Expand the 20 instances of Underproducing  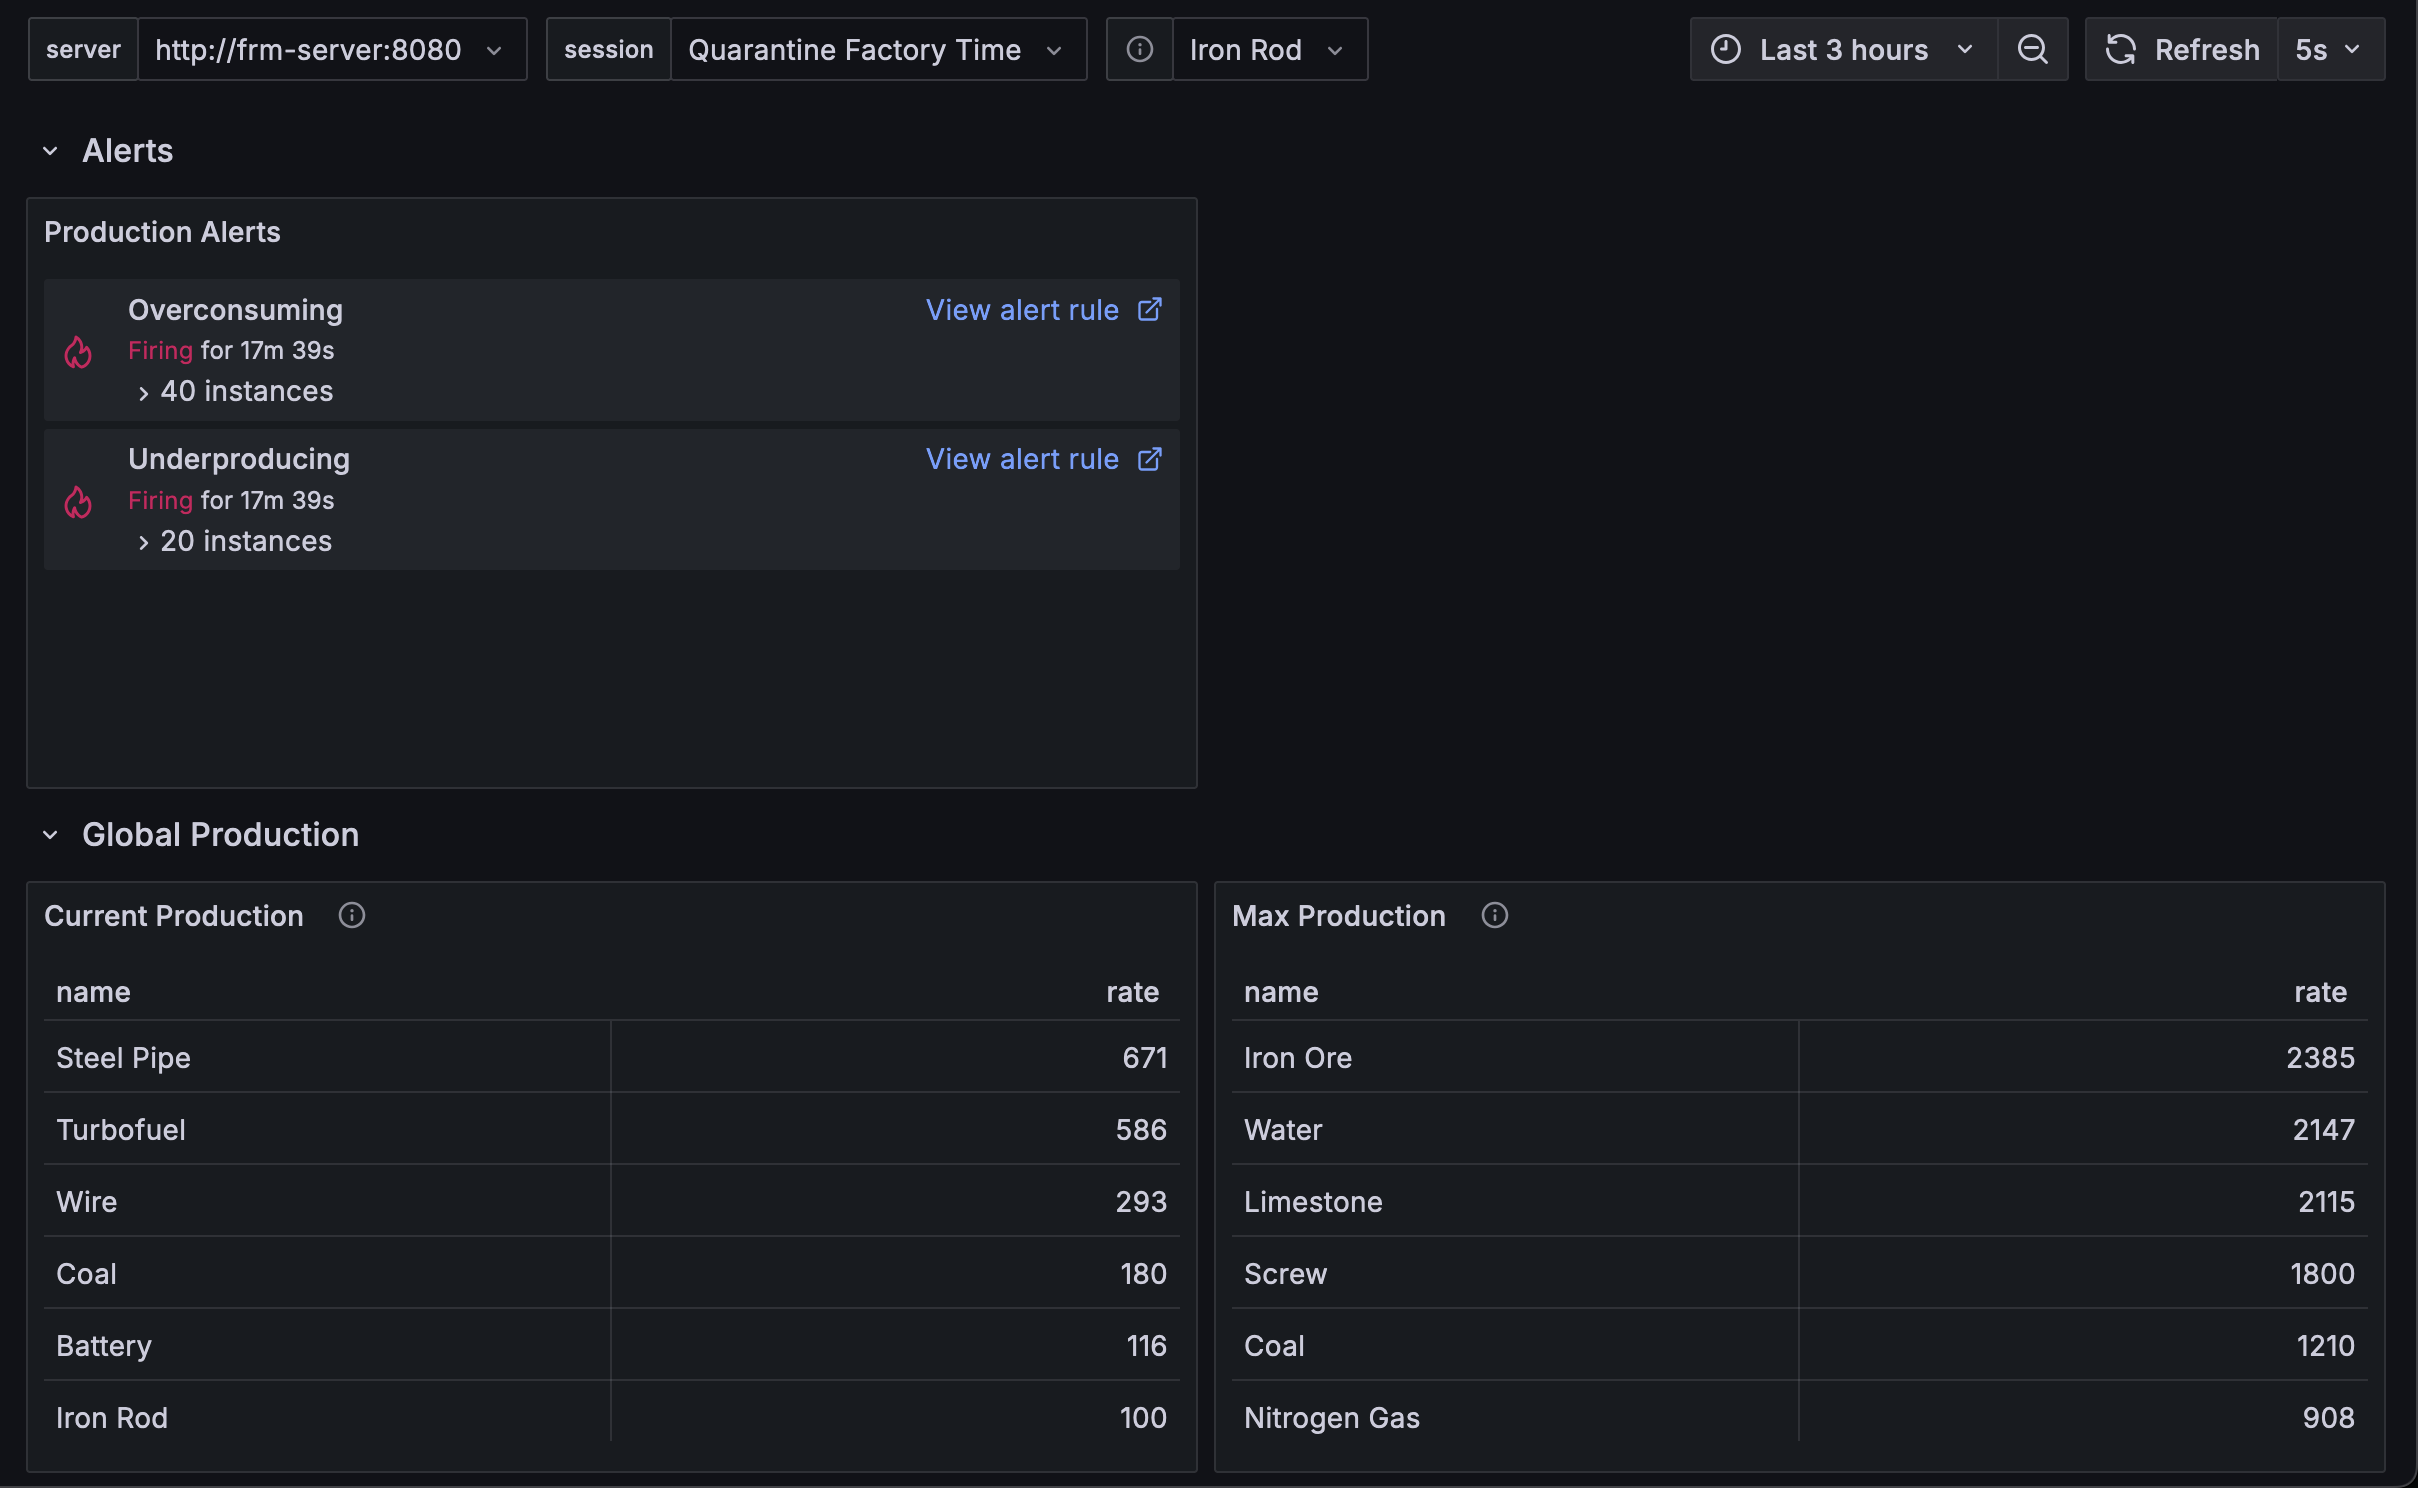point(234,541)
